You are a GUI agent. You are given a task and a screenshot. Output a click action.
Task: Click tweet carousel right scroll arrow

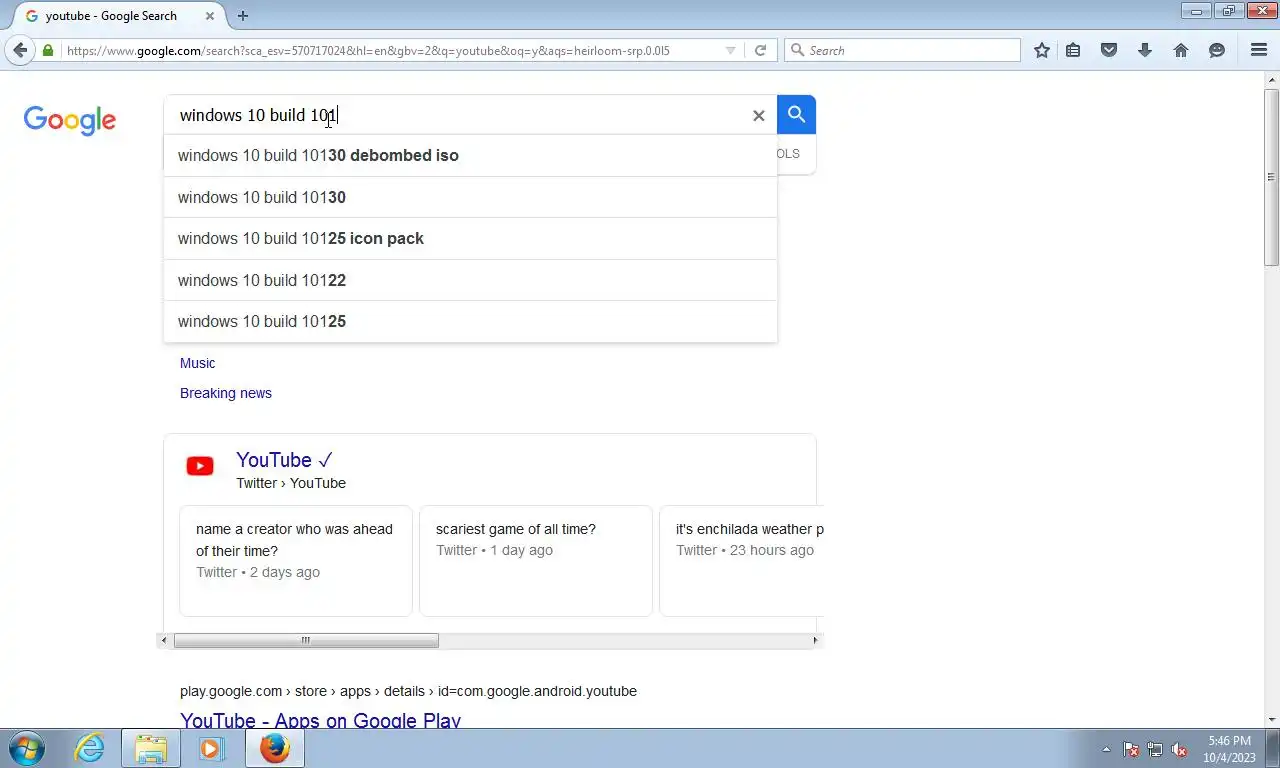[x=815, y=640]
